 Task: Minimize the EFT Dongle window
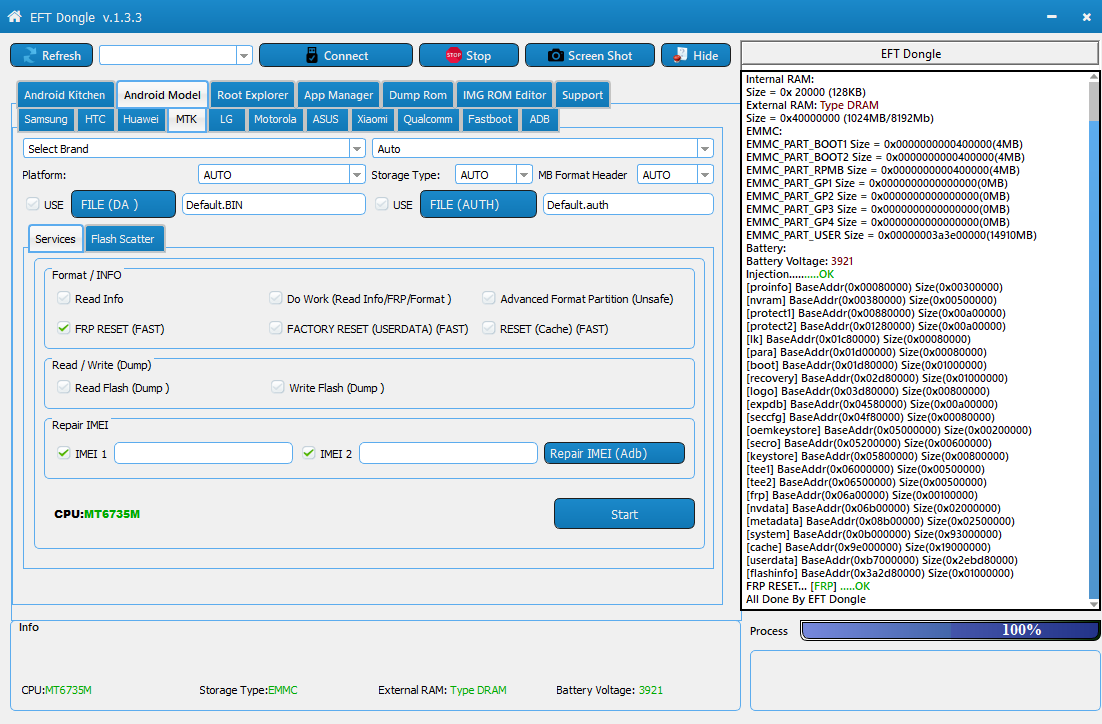tap(1051, 16)
